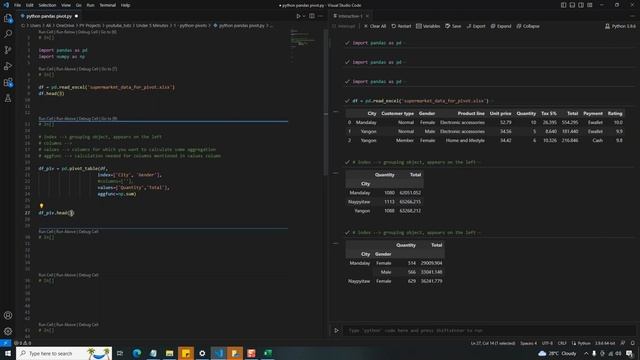Click the Windows taskbar search box

64,353
